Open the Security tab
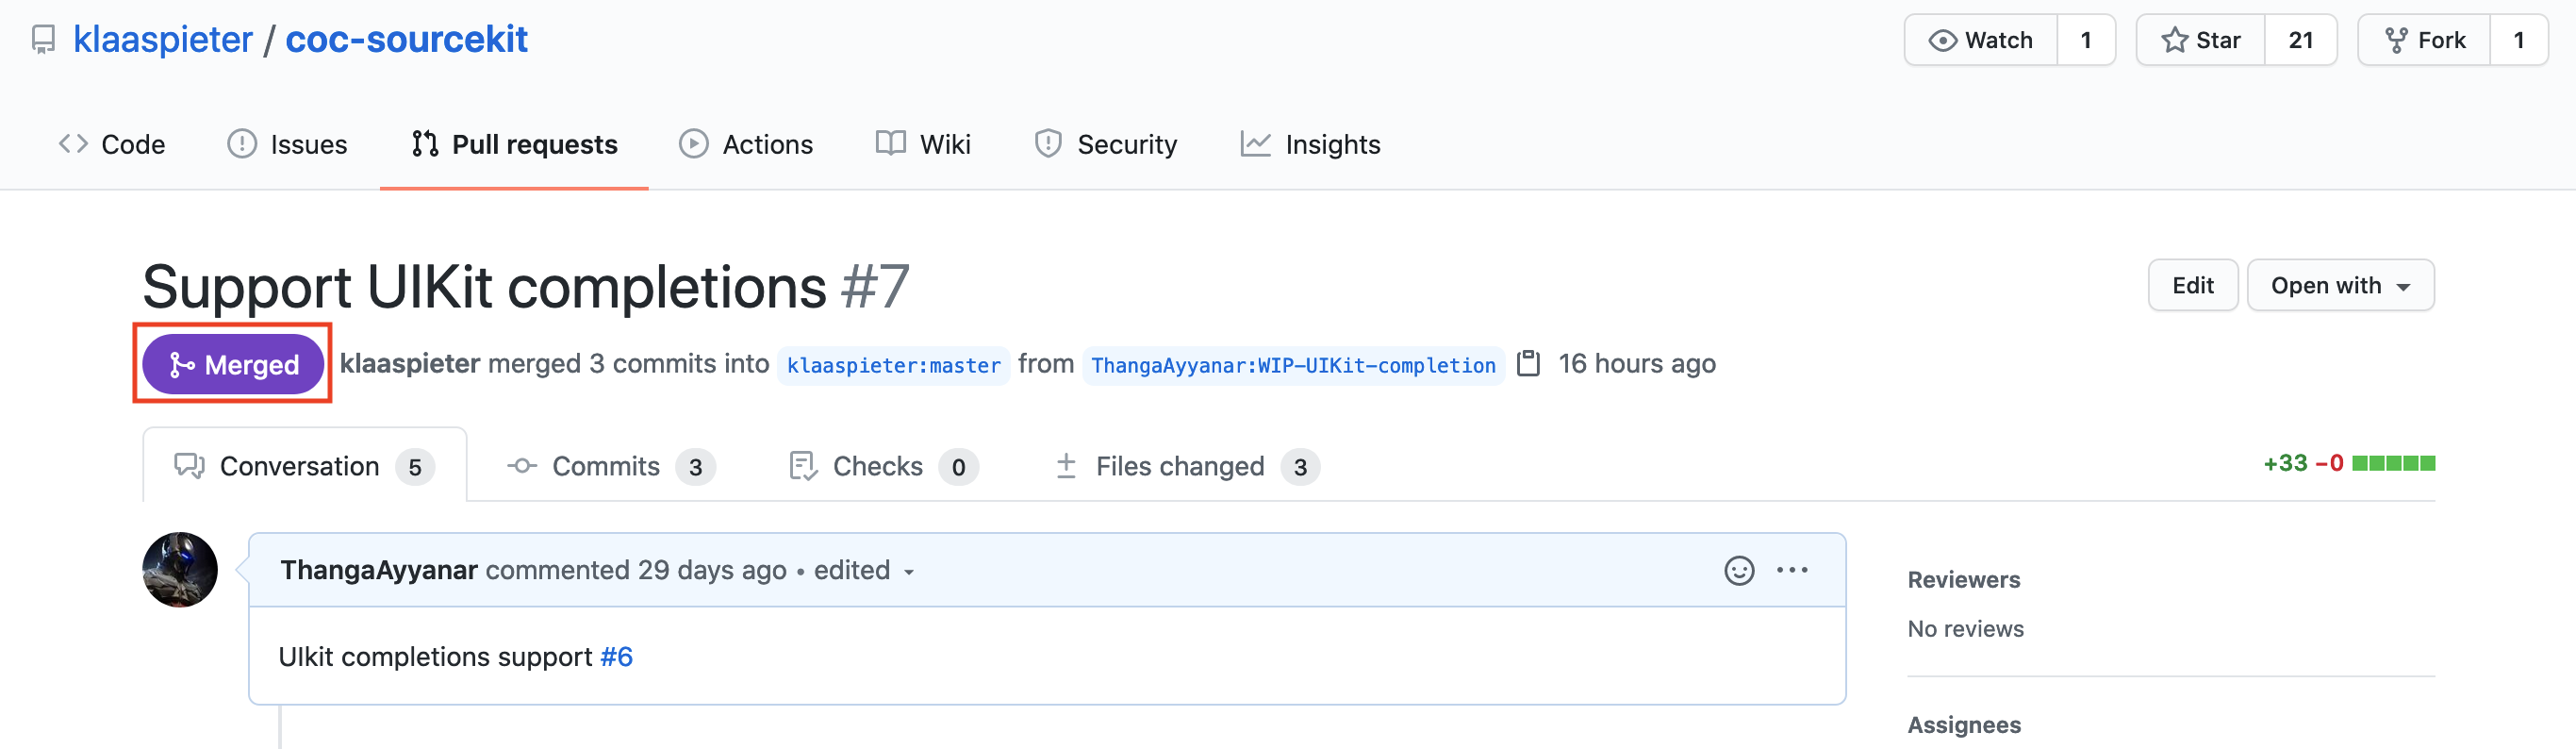The height and width of the screenshot is (749, 2576). click(x=1105, y=144)
